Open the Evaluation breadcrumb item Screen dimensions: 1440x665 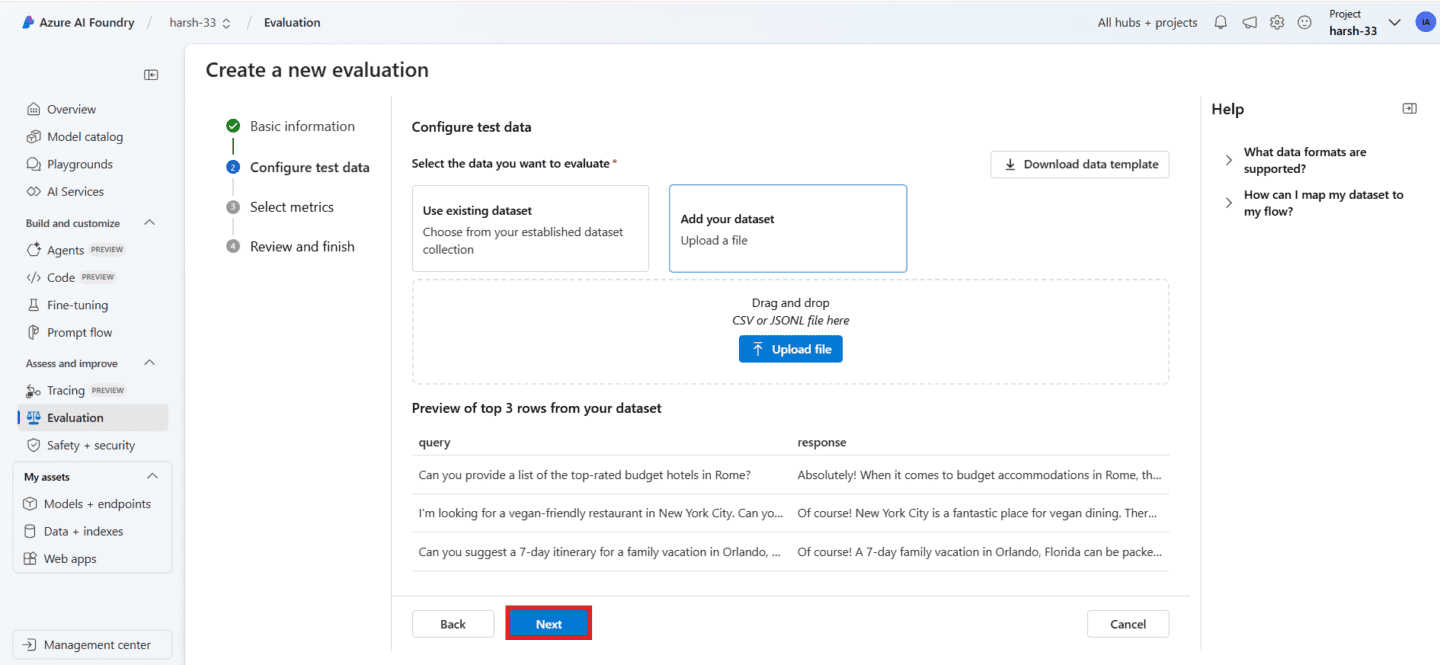[291, 21]
